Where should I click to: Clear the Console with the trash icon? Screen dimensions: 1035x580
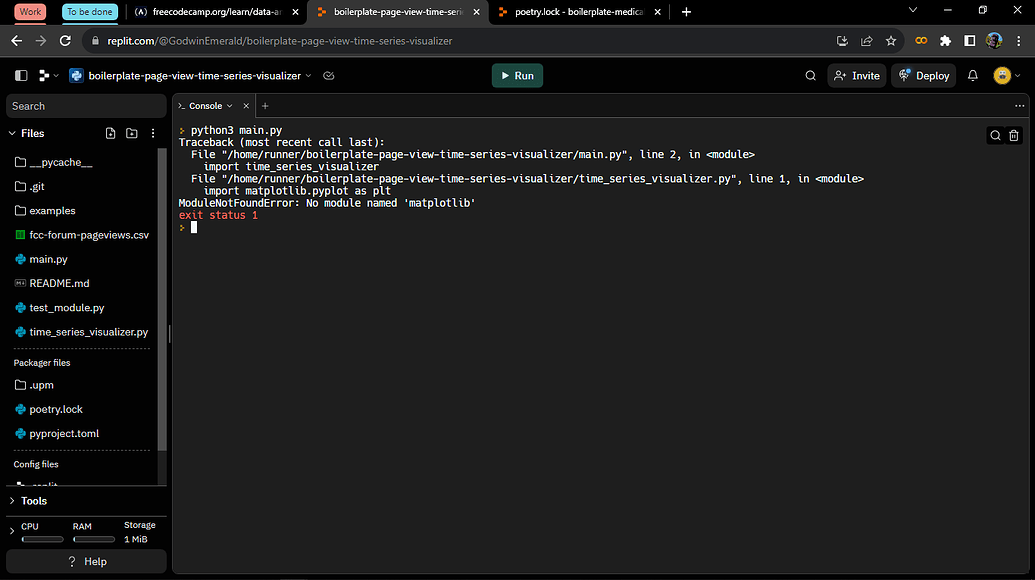[x=1014, y=134]
